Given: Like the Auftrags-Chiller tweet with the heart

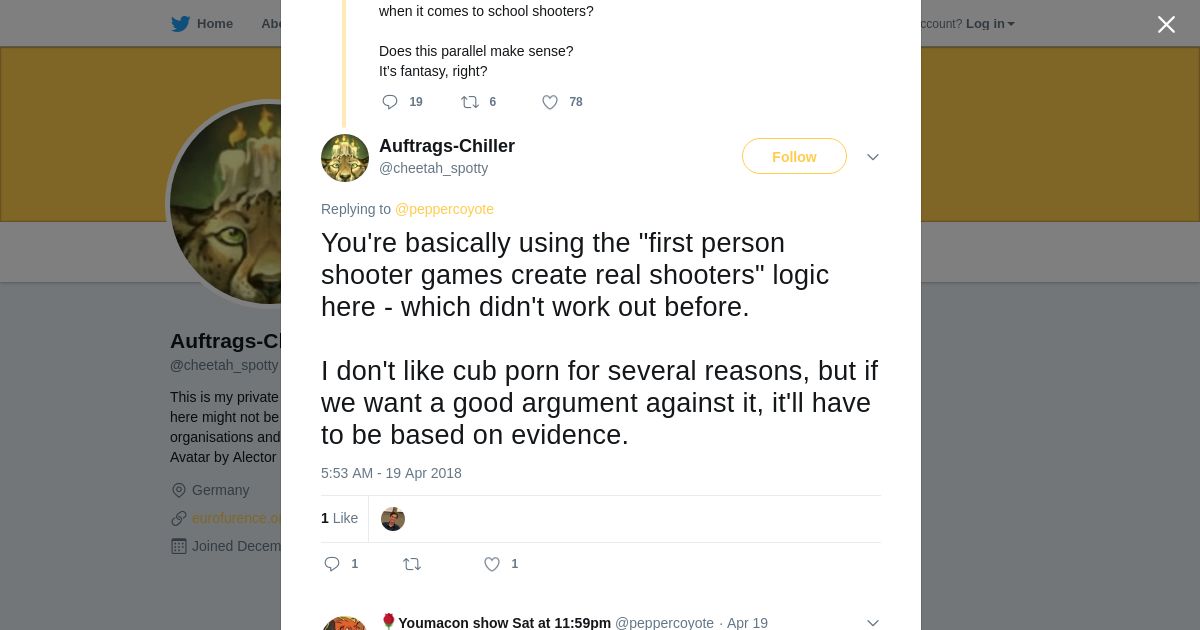Looking at the screenshot, I should pyautogui.click(x=492, y=564).
